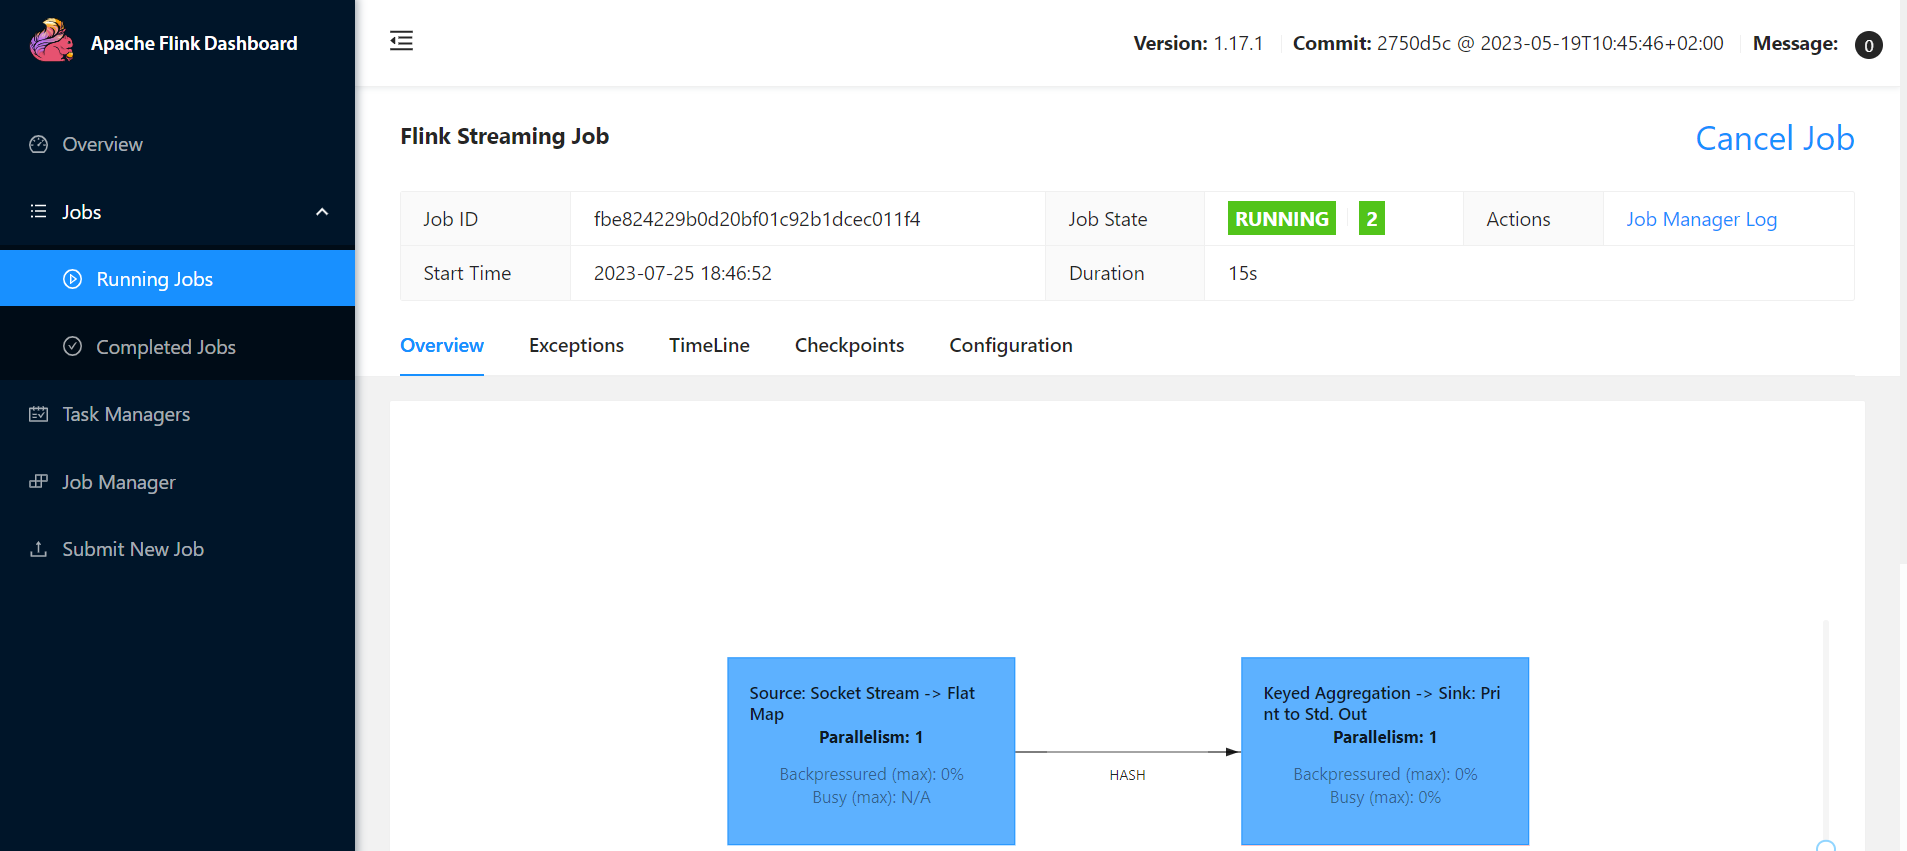Select the job Overview tab
Screen dimensions: 1907x851
coord(442,345)
